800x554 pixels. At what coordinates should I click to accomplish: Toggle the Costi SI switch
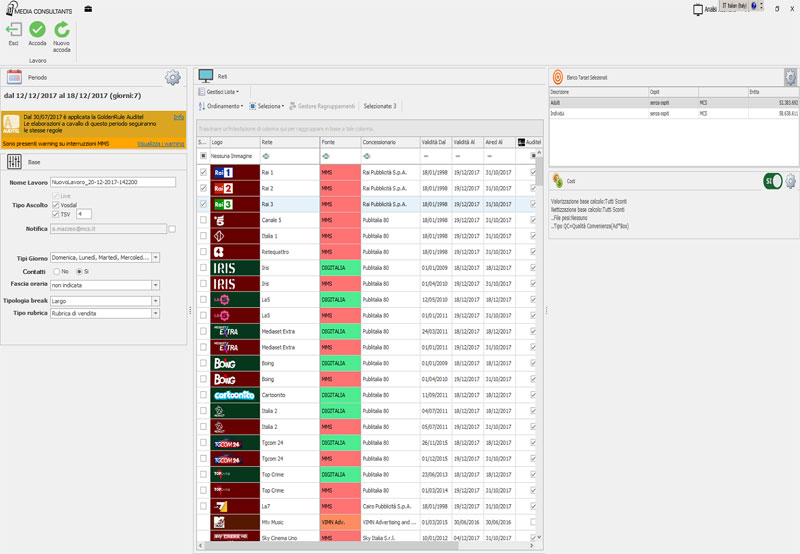point(771,181)
